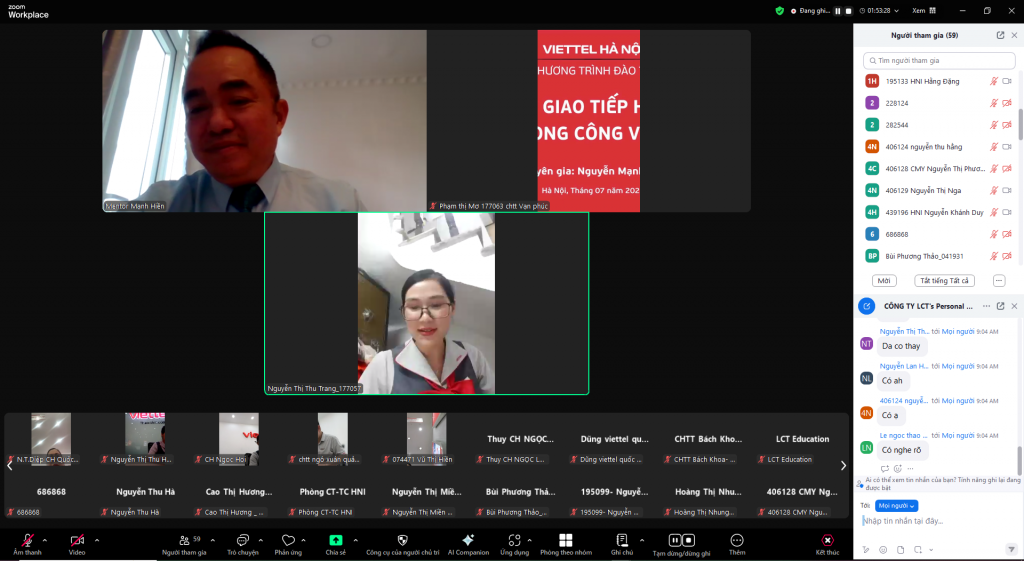Click the green Chia sẻ share screen icon
This screenshot has width=1024, height=561.
pyautogui.click(x=336, y=540)
